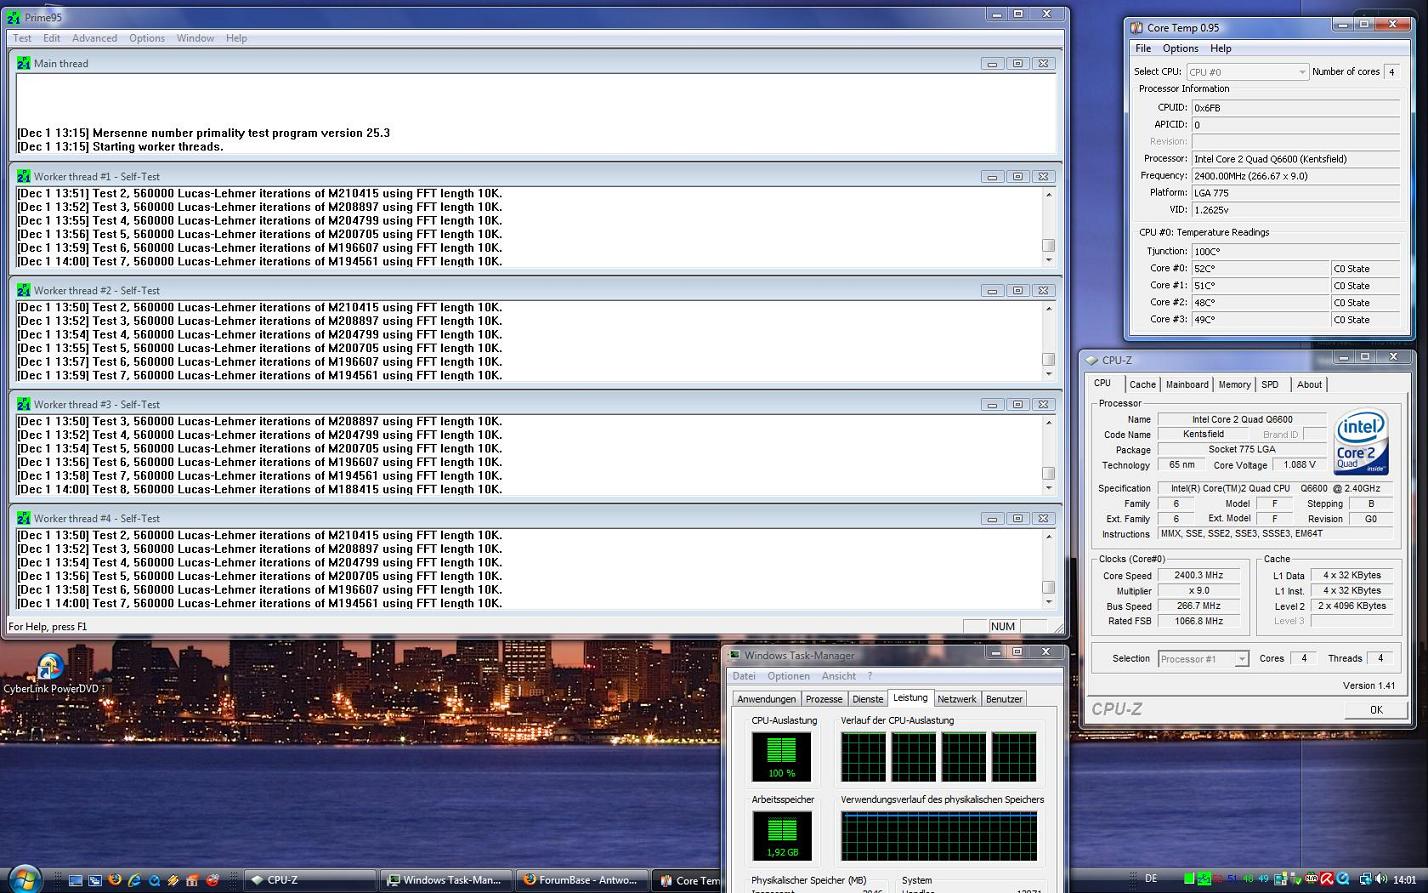Open Prime95 Options menu
The image size is (1428, 893).
click(146, 38)
